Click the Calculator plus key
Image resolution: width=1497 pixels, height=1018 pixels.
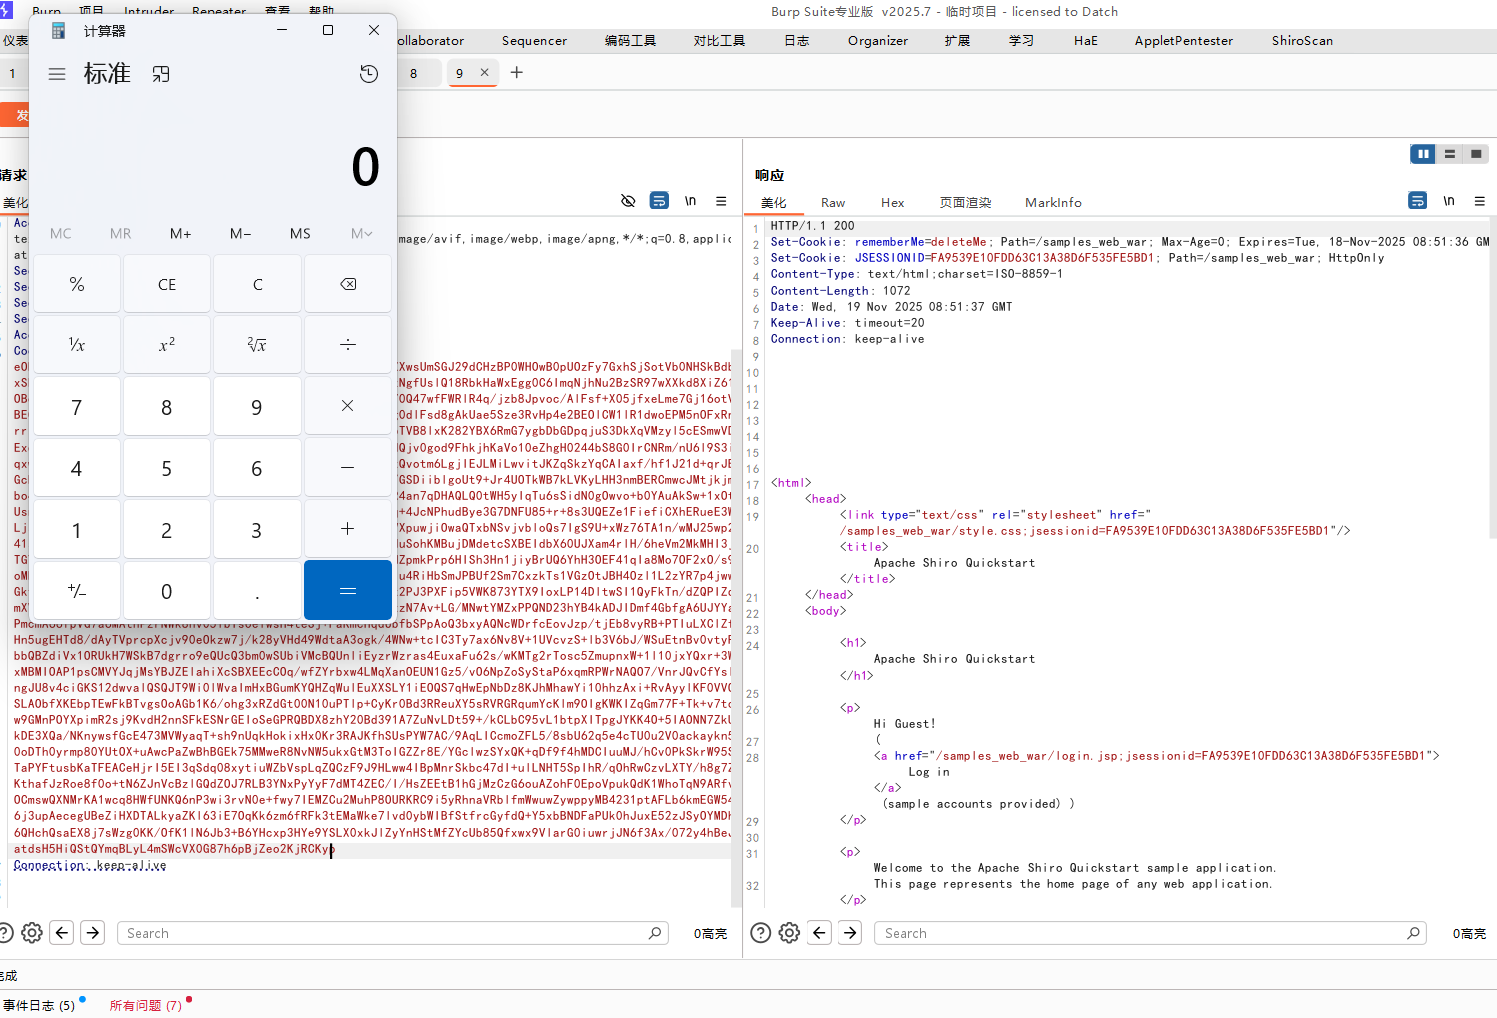pos(348,529)
